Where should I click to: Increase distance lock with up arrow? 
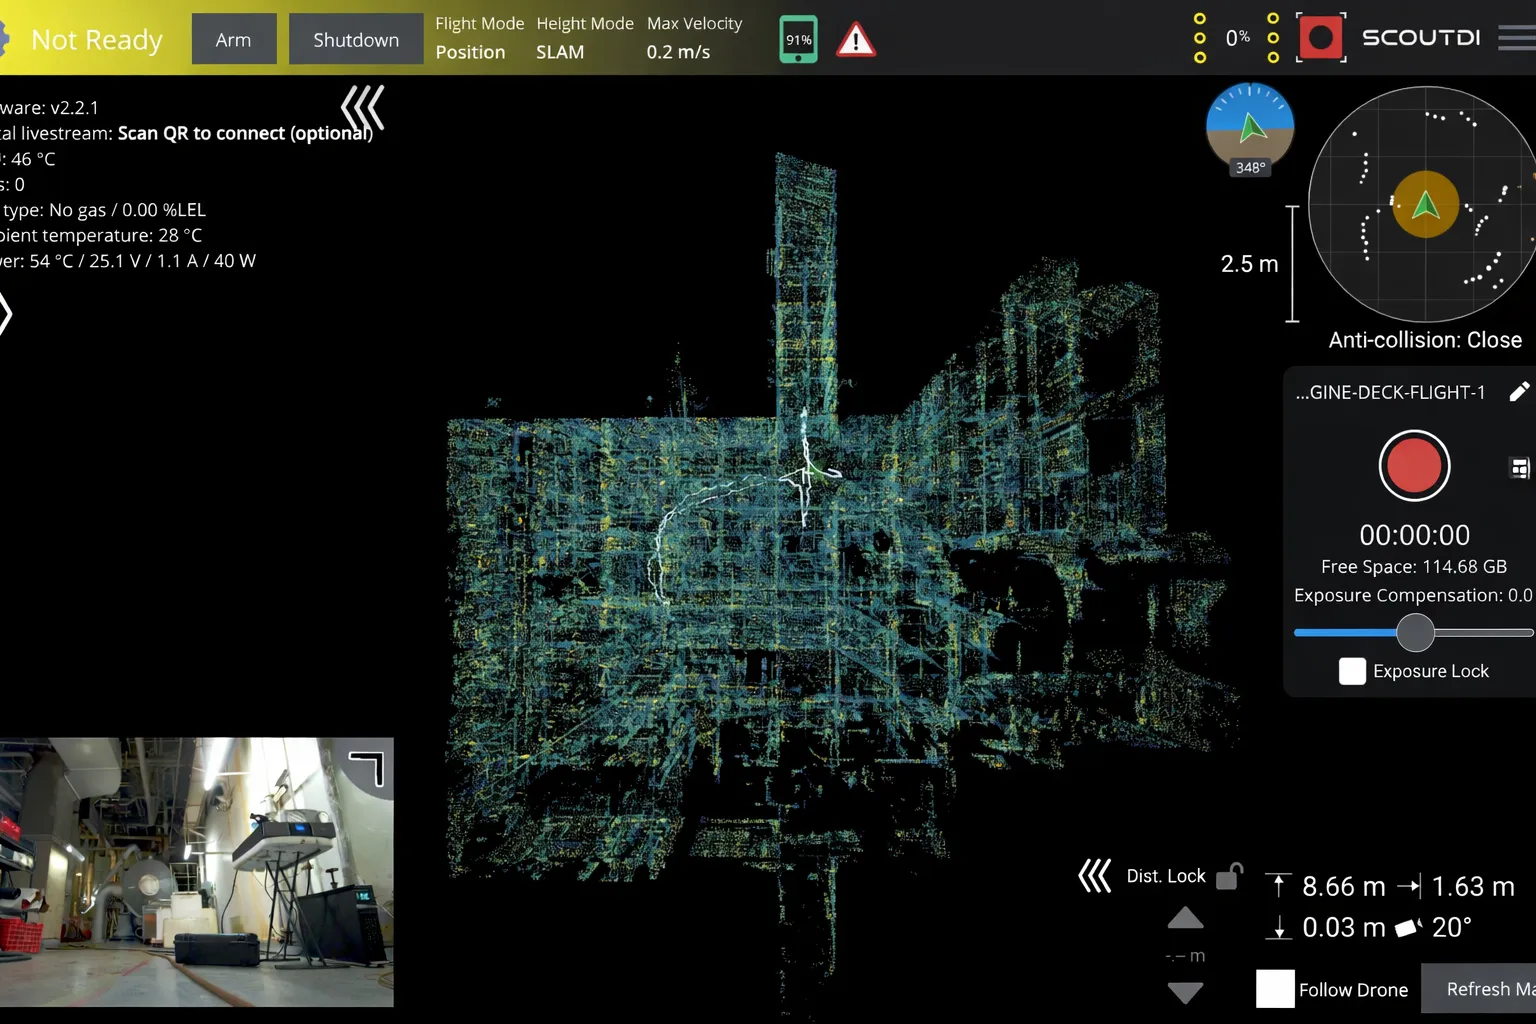1185,918
